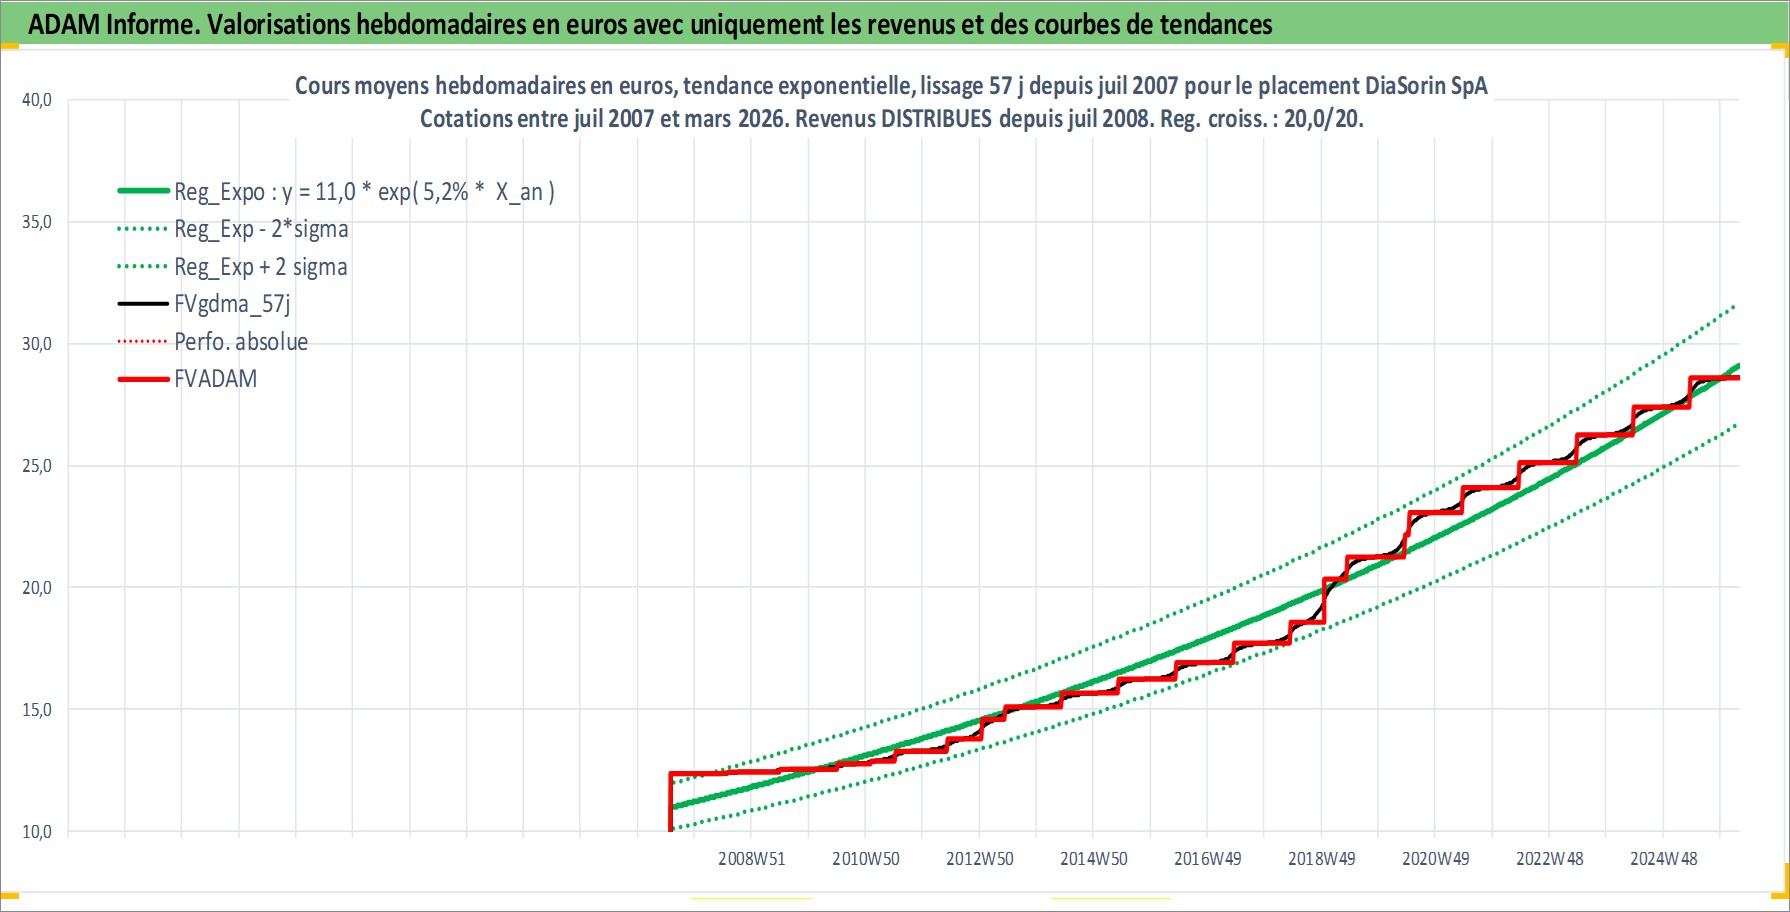This screenshot has width=1790, height=912.
Task: Click the ADAM Informe header title
Action: (650, 24)
